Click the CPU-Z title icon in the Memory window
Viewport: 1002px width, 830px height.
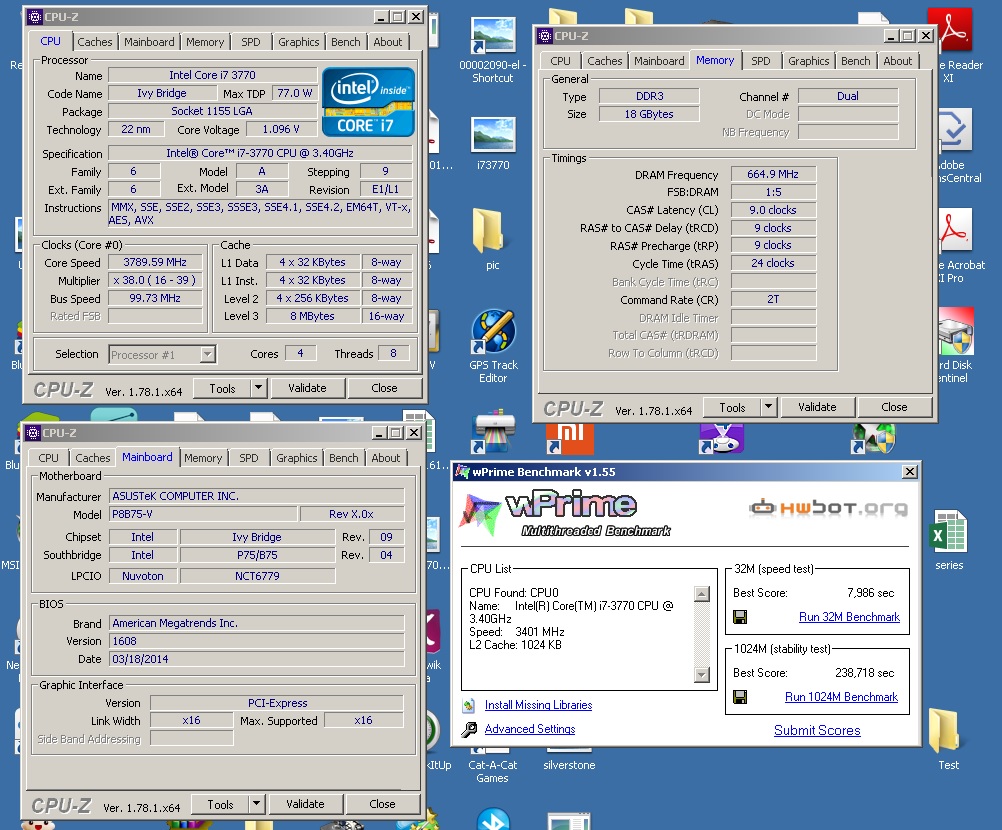(x=545, y=36)
